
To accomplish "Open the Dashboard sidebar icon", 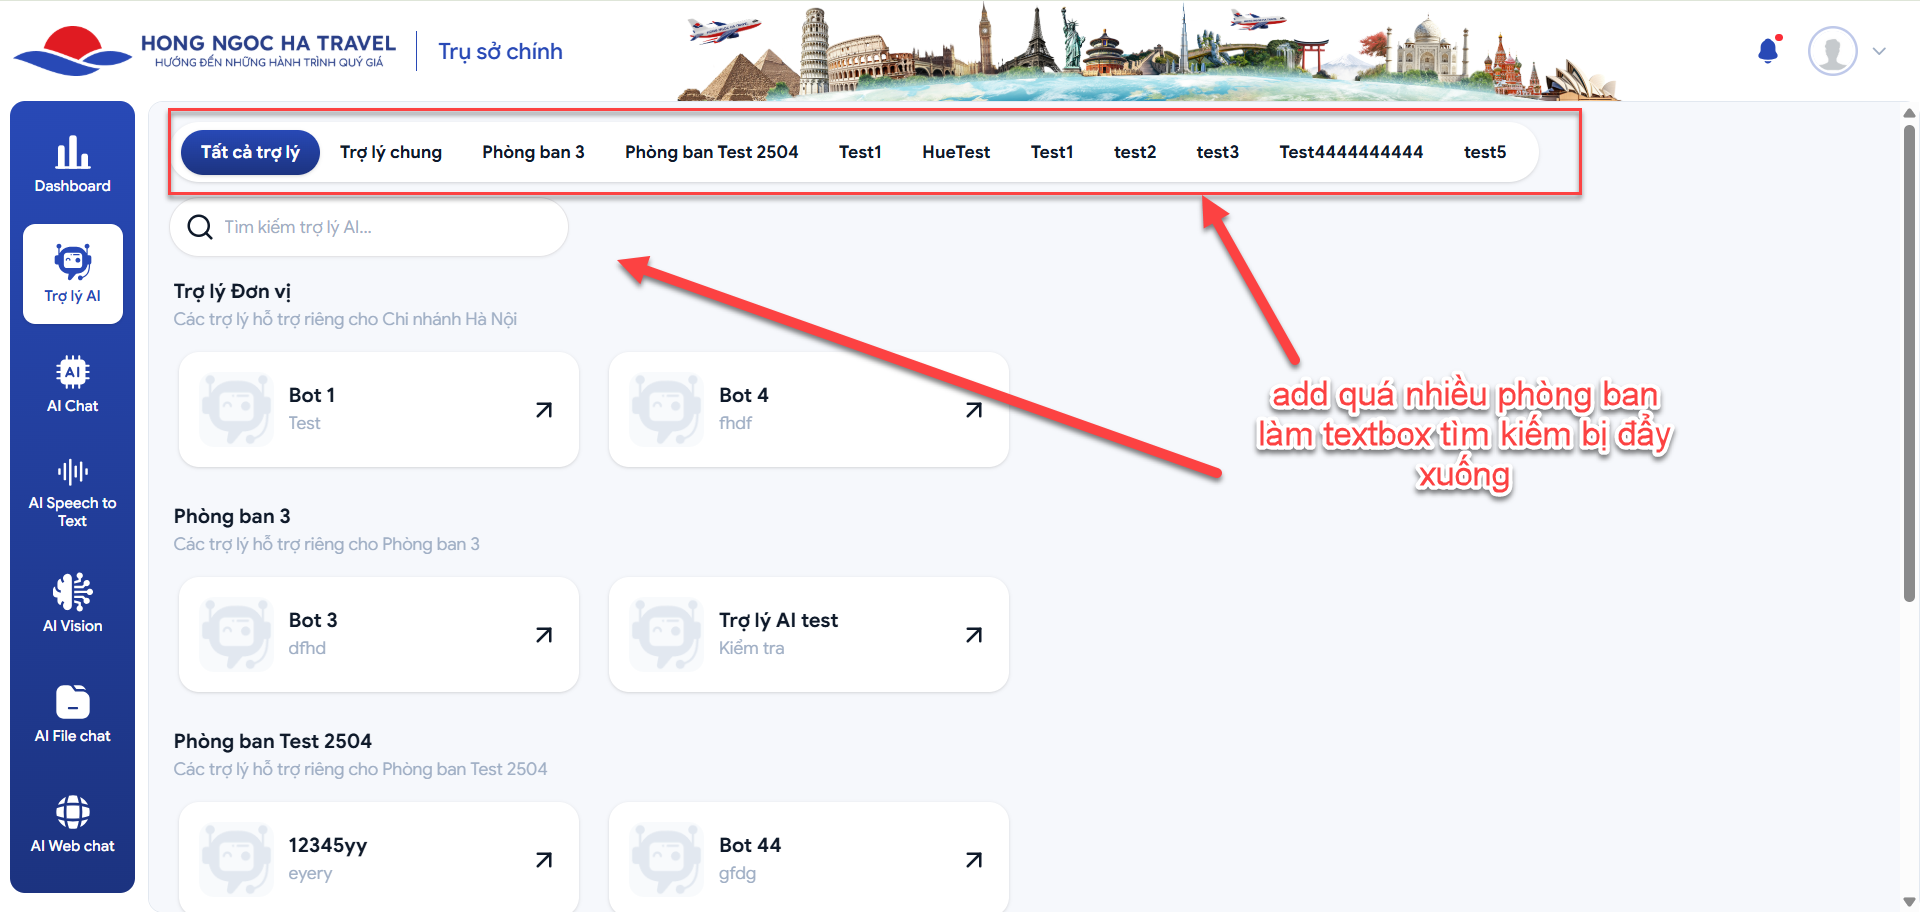I will [x=72, y=164].
